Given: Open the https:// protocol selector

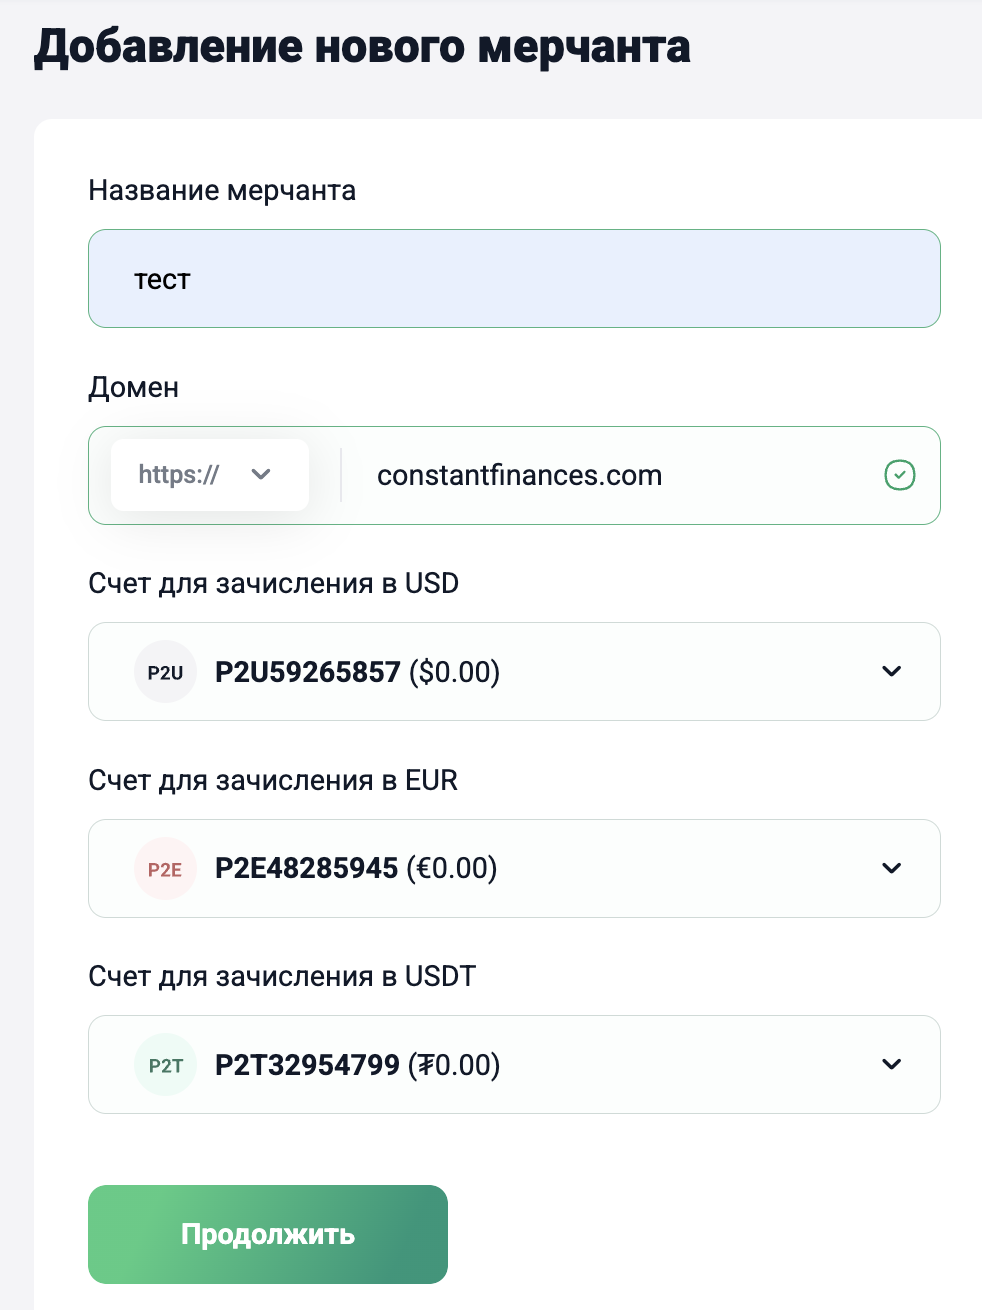Looking at the screenshot, I should point(210,475).
